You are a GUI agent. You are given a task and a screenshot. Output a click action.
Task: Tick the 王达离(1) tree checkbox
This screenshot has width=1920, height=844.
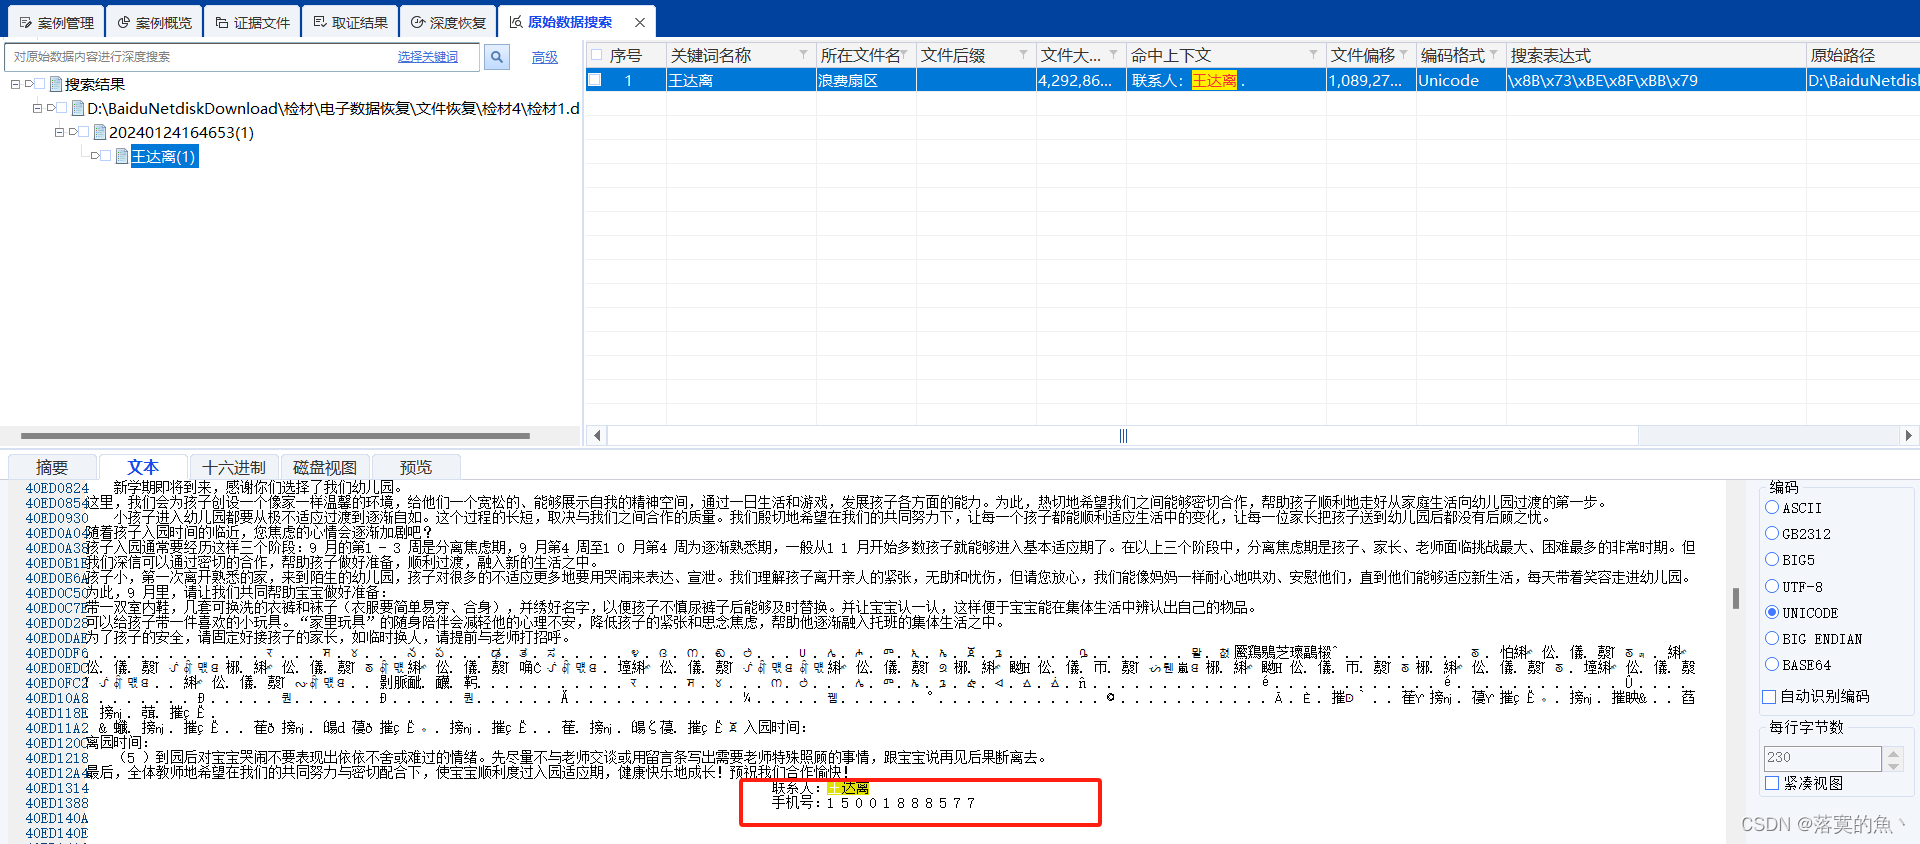point(107,156)
